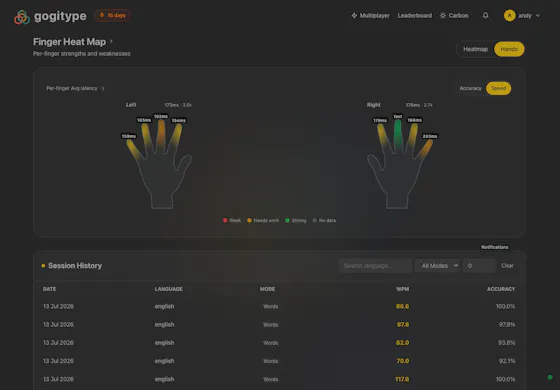Image resolution: width=560 pixels, height=390 pixels.
Task: Click the 117.6 WPM value
Action: (x=402, y=379)
